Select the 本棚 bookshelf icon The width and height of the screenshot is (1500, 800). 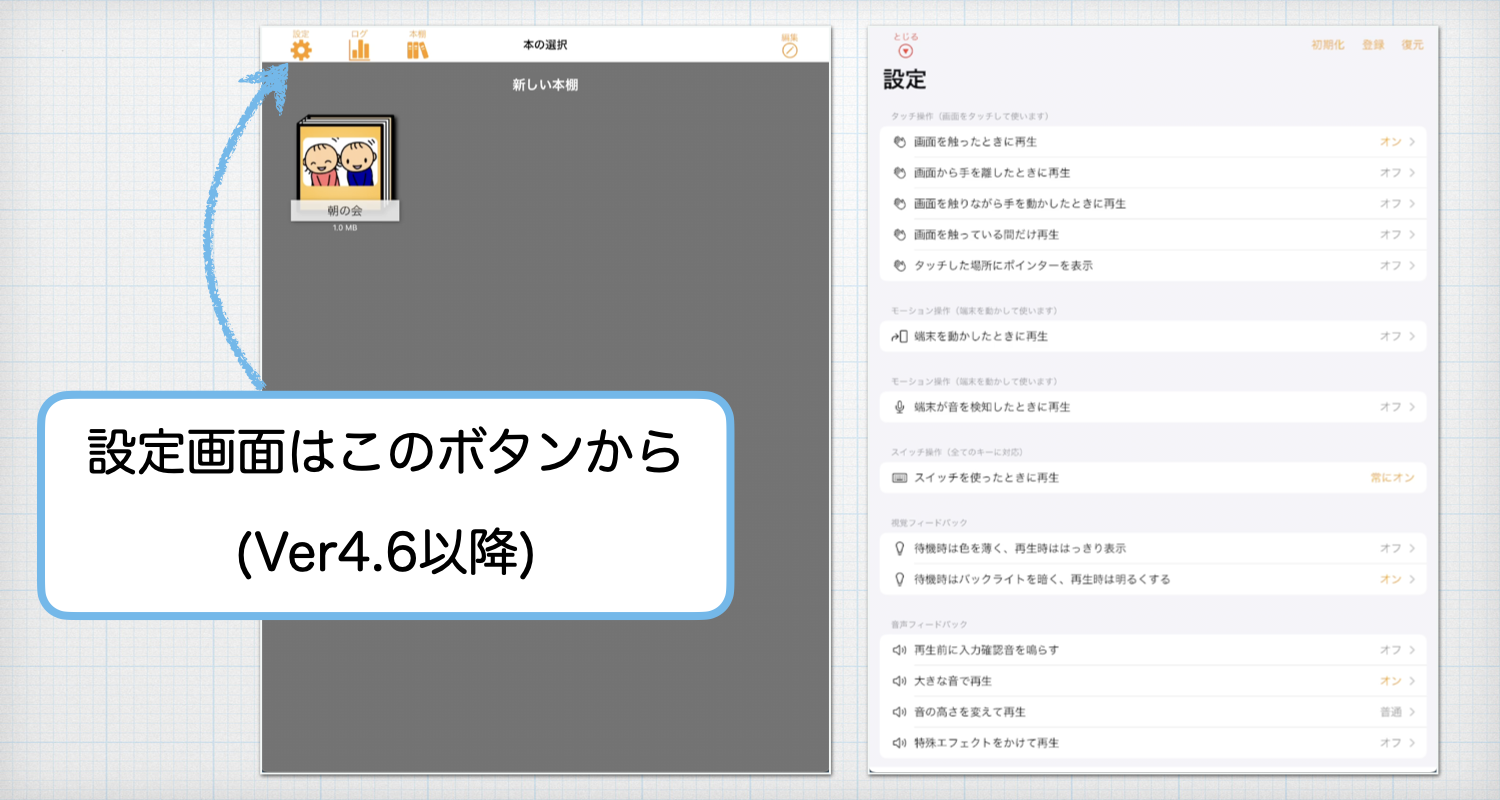click(x=418, y=46)
